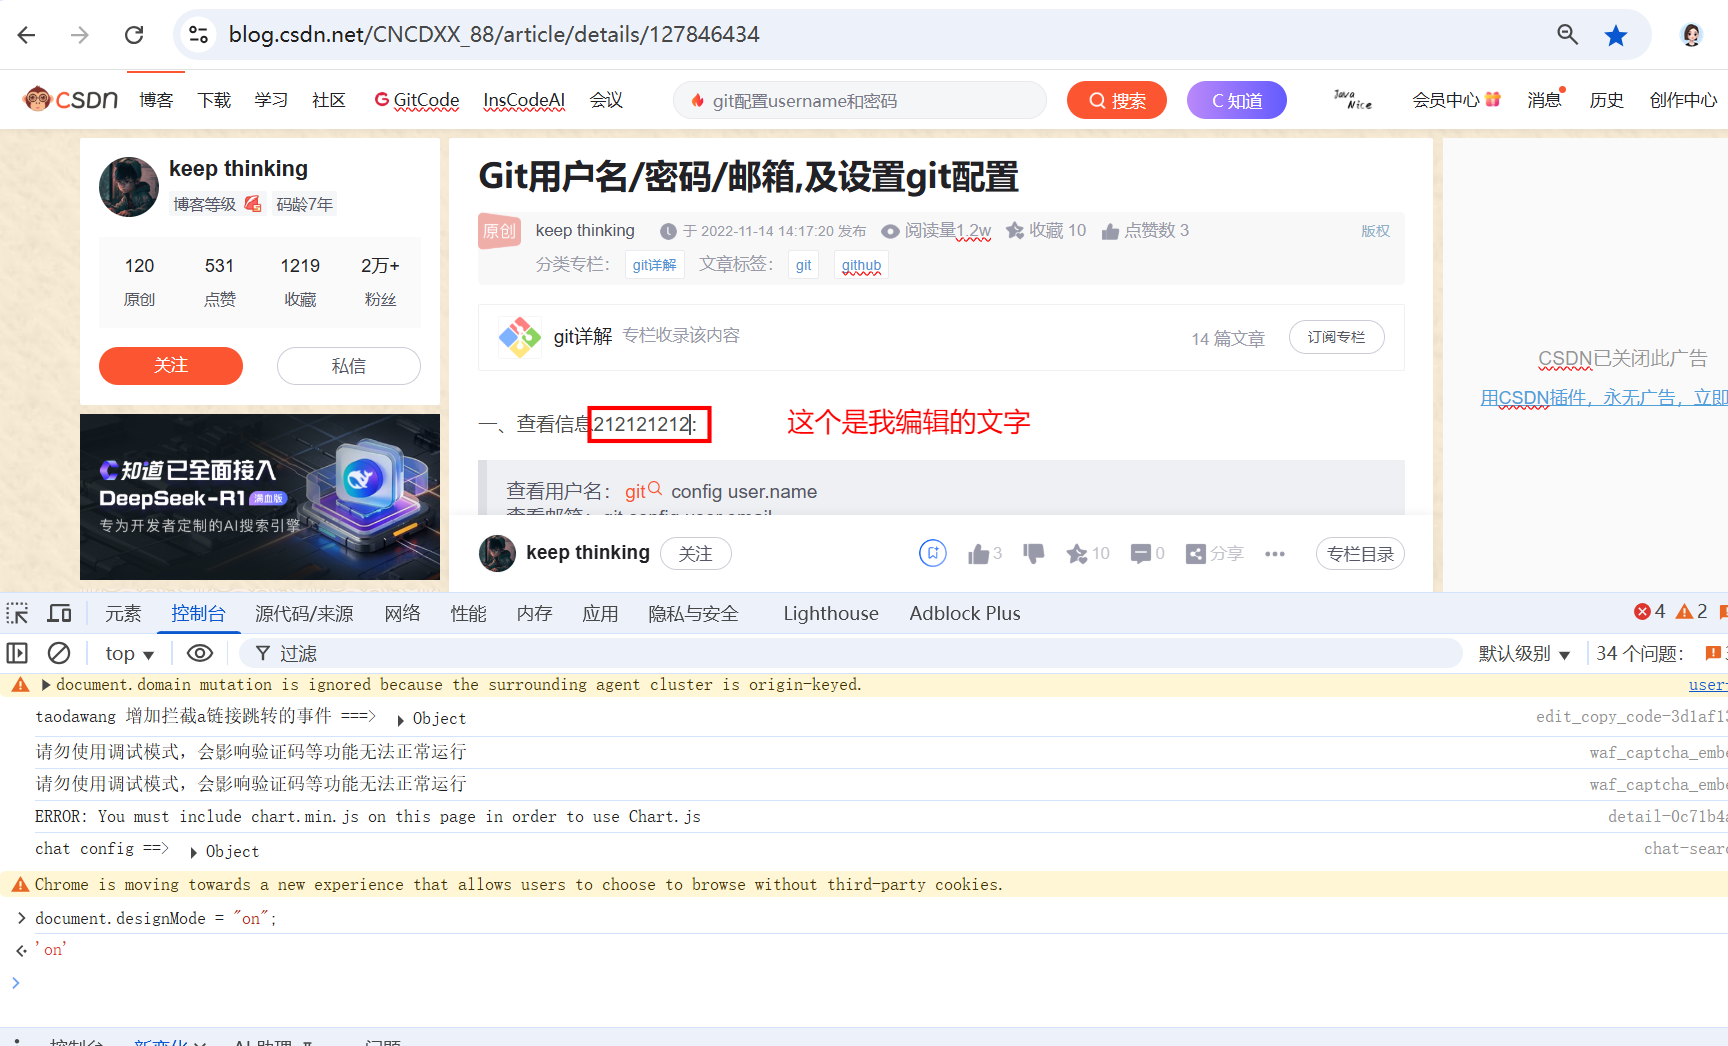Expand the Object logged after chat config
The height and width of the screenshot is (1046, 1728).
pyautogui.click(x=193, y=851)
